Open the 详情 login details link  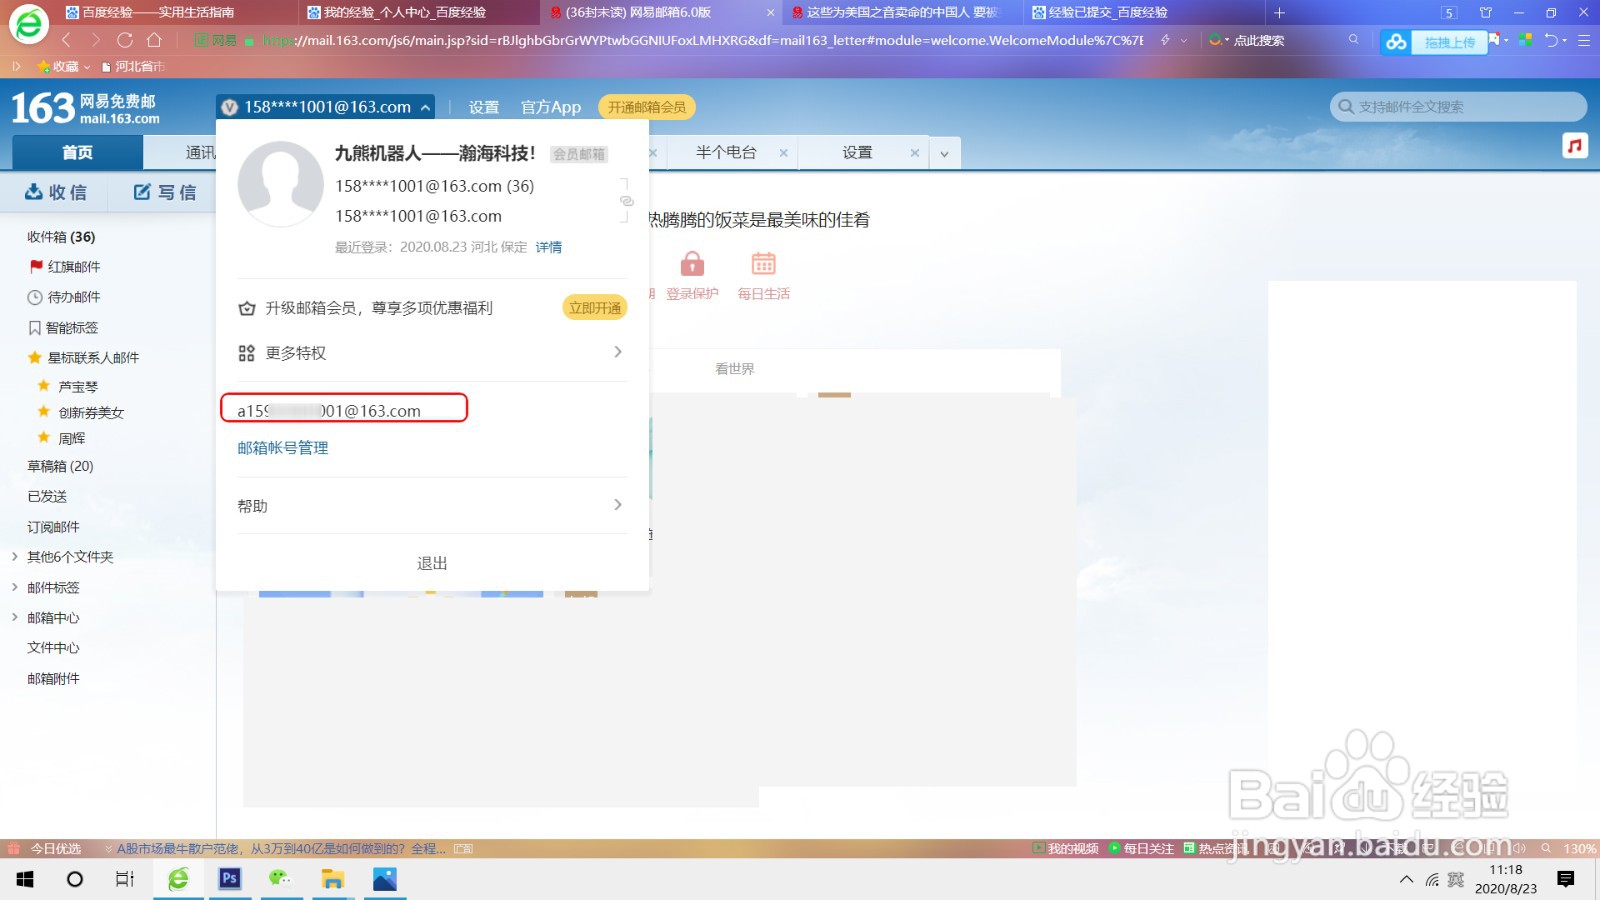click(548, 247)
